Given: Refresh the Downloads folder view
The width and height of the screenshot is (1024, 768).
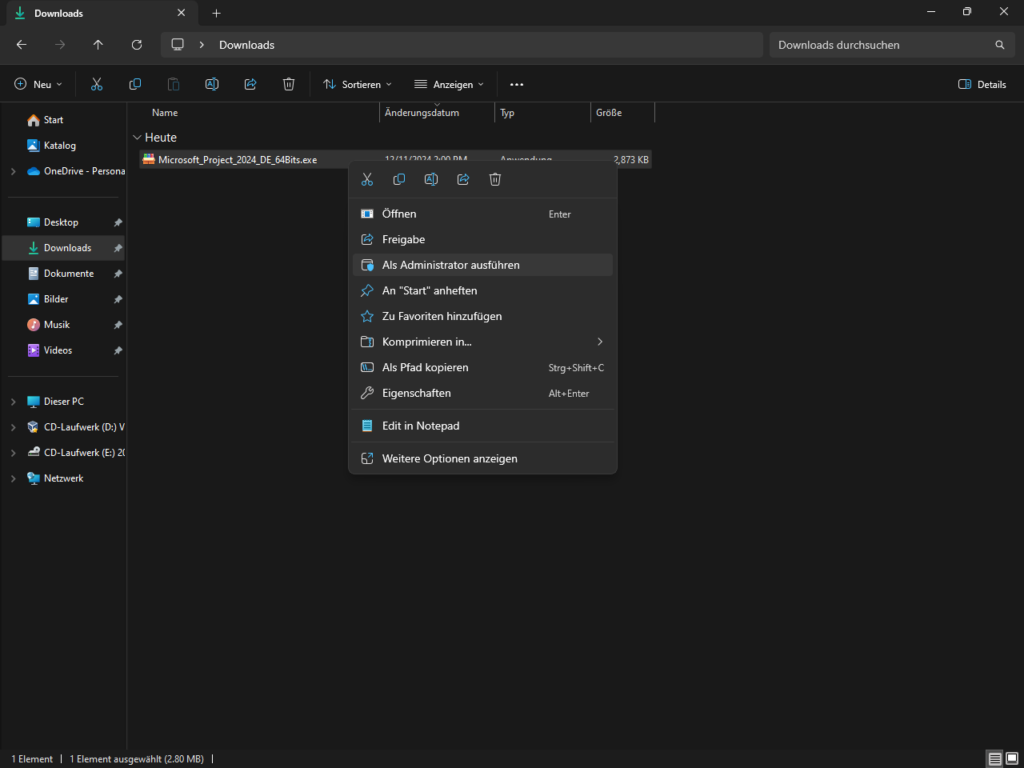Looking at the screenshot, I should pos(136,45).
